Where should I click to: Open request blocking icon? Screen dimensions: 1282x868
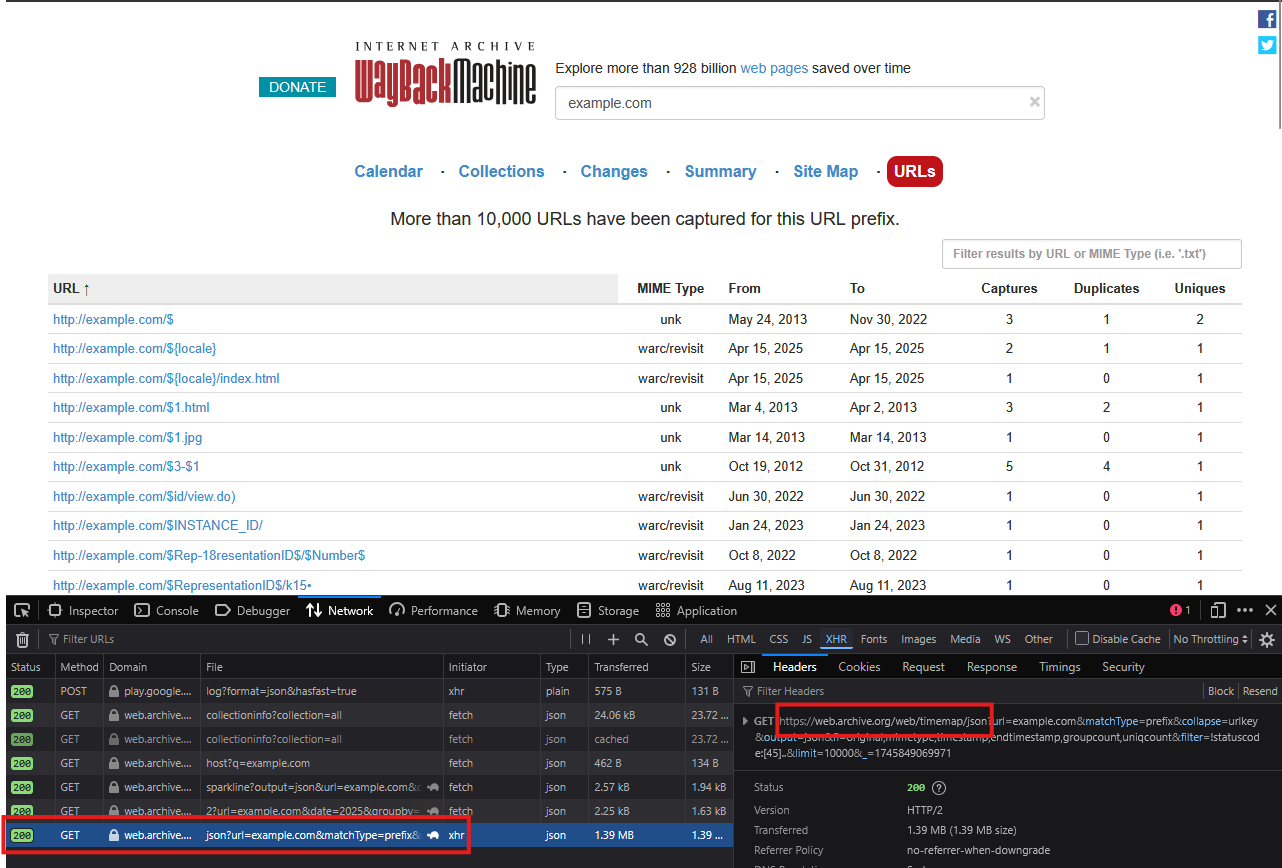tap(670, 639)
